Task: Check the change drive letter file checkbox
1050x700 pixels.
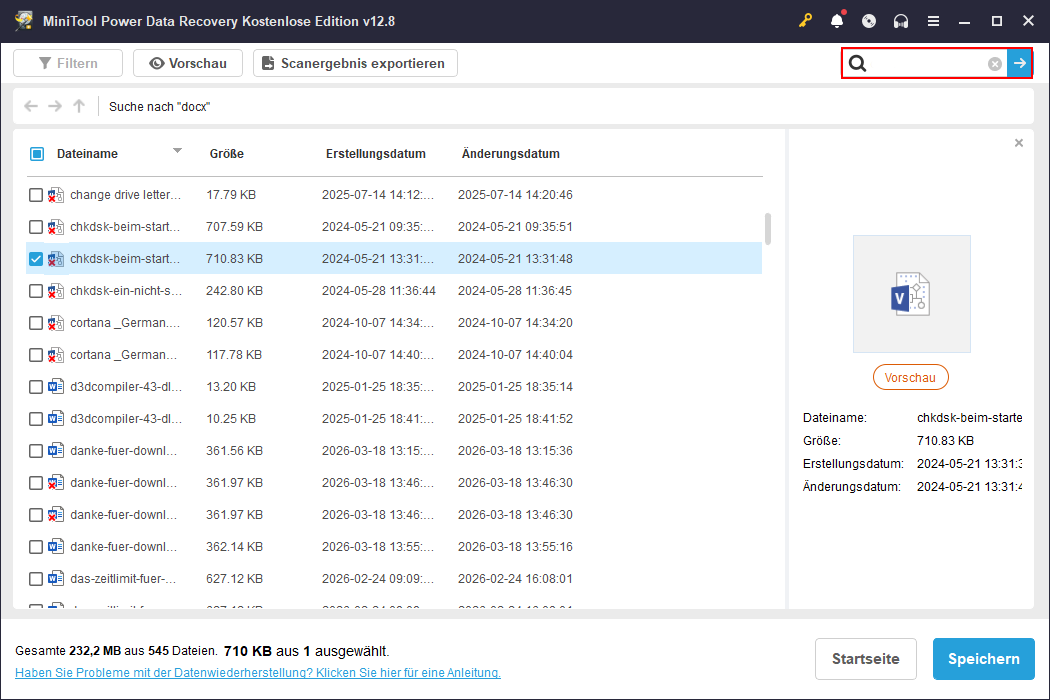Action: click(x=36, y=195)
